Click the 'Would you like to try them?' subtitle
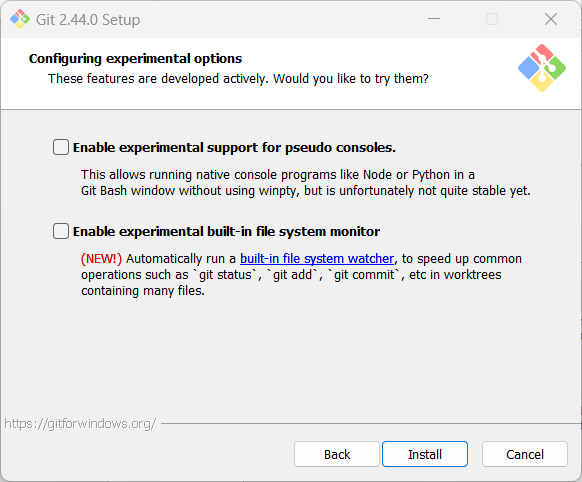The image size is (582, 482). coord(351,79)
